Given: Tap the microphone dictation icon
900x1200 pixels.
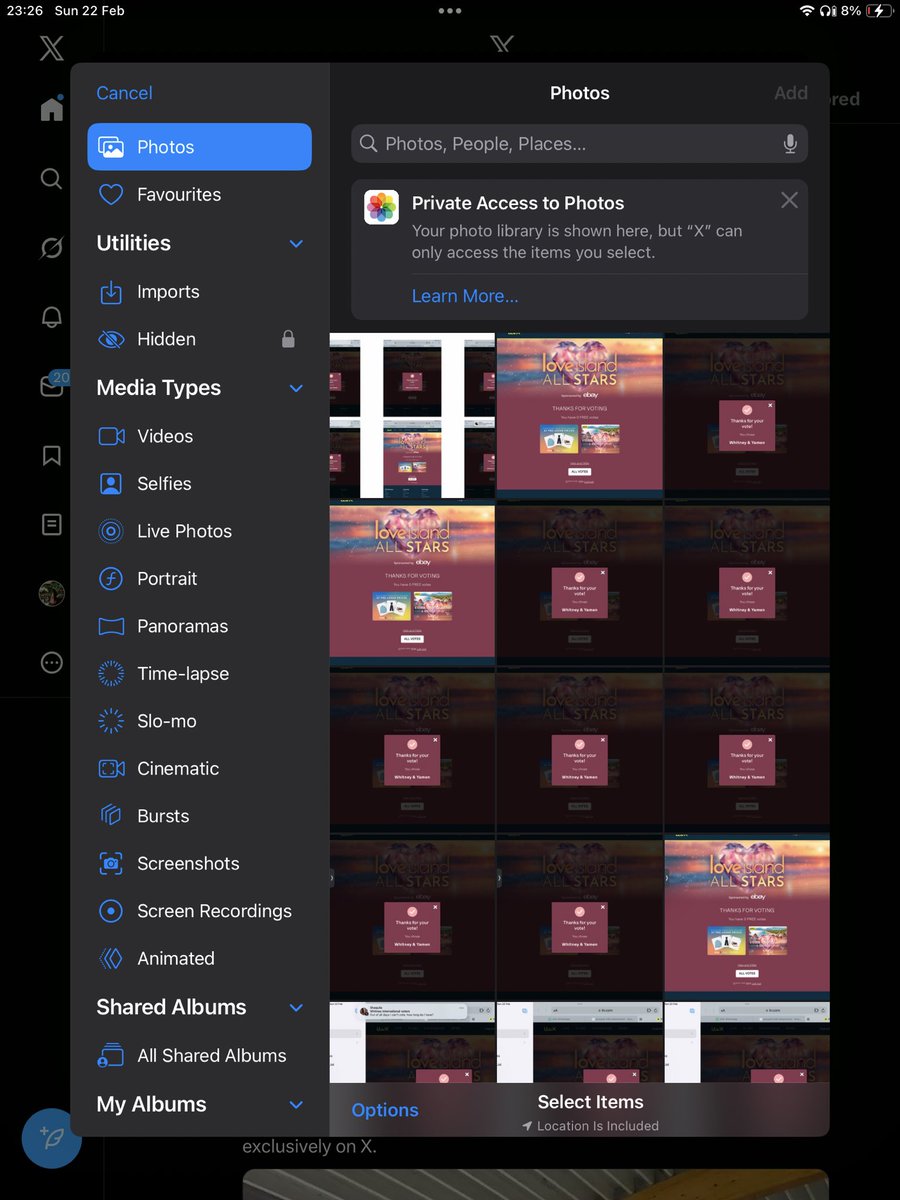Looking at the screenshot, I should [790, 144].
